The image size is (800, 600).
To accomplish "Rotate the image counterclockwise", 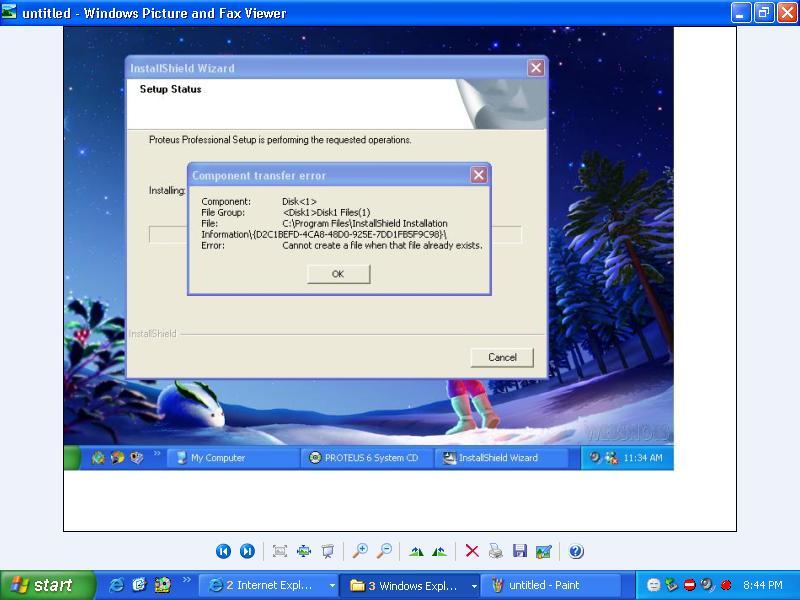I will (x=439, y=551).
